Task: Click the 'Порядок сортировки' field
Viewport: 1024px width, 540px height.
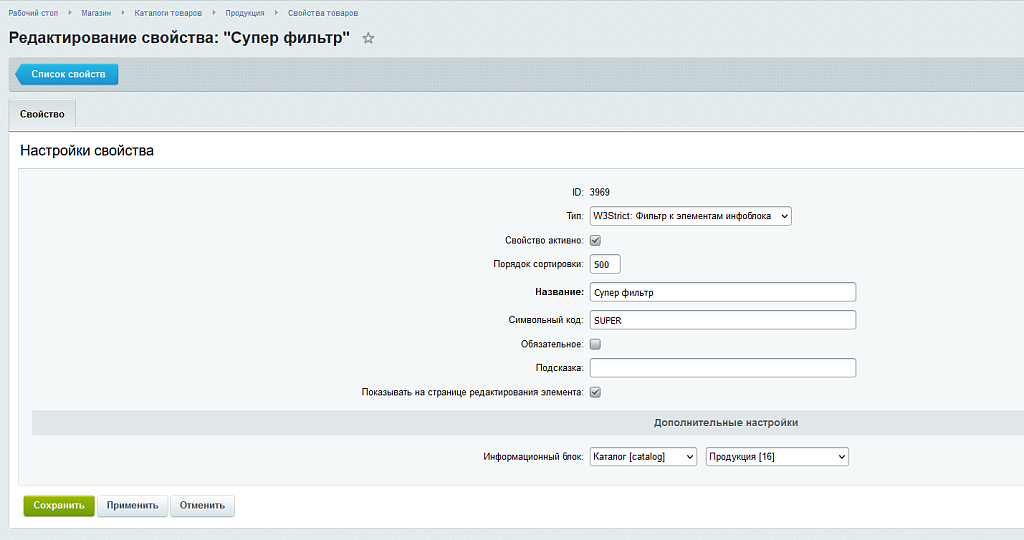Action: [605, 265]
